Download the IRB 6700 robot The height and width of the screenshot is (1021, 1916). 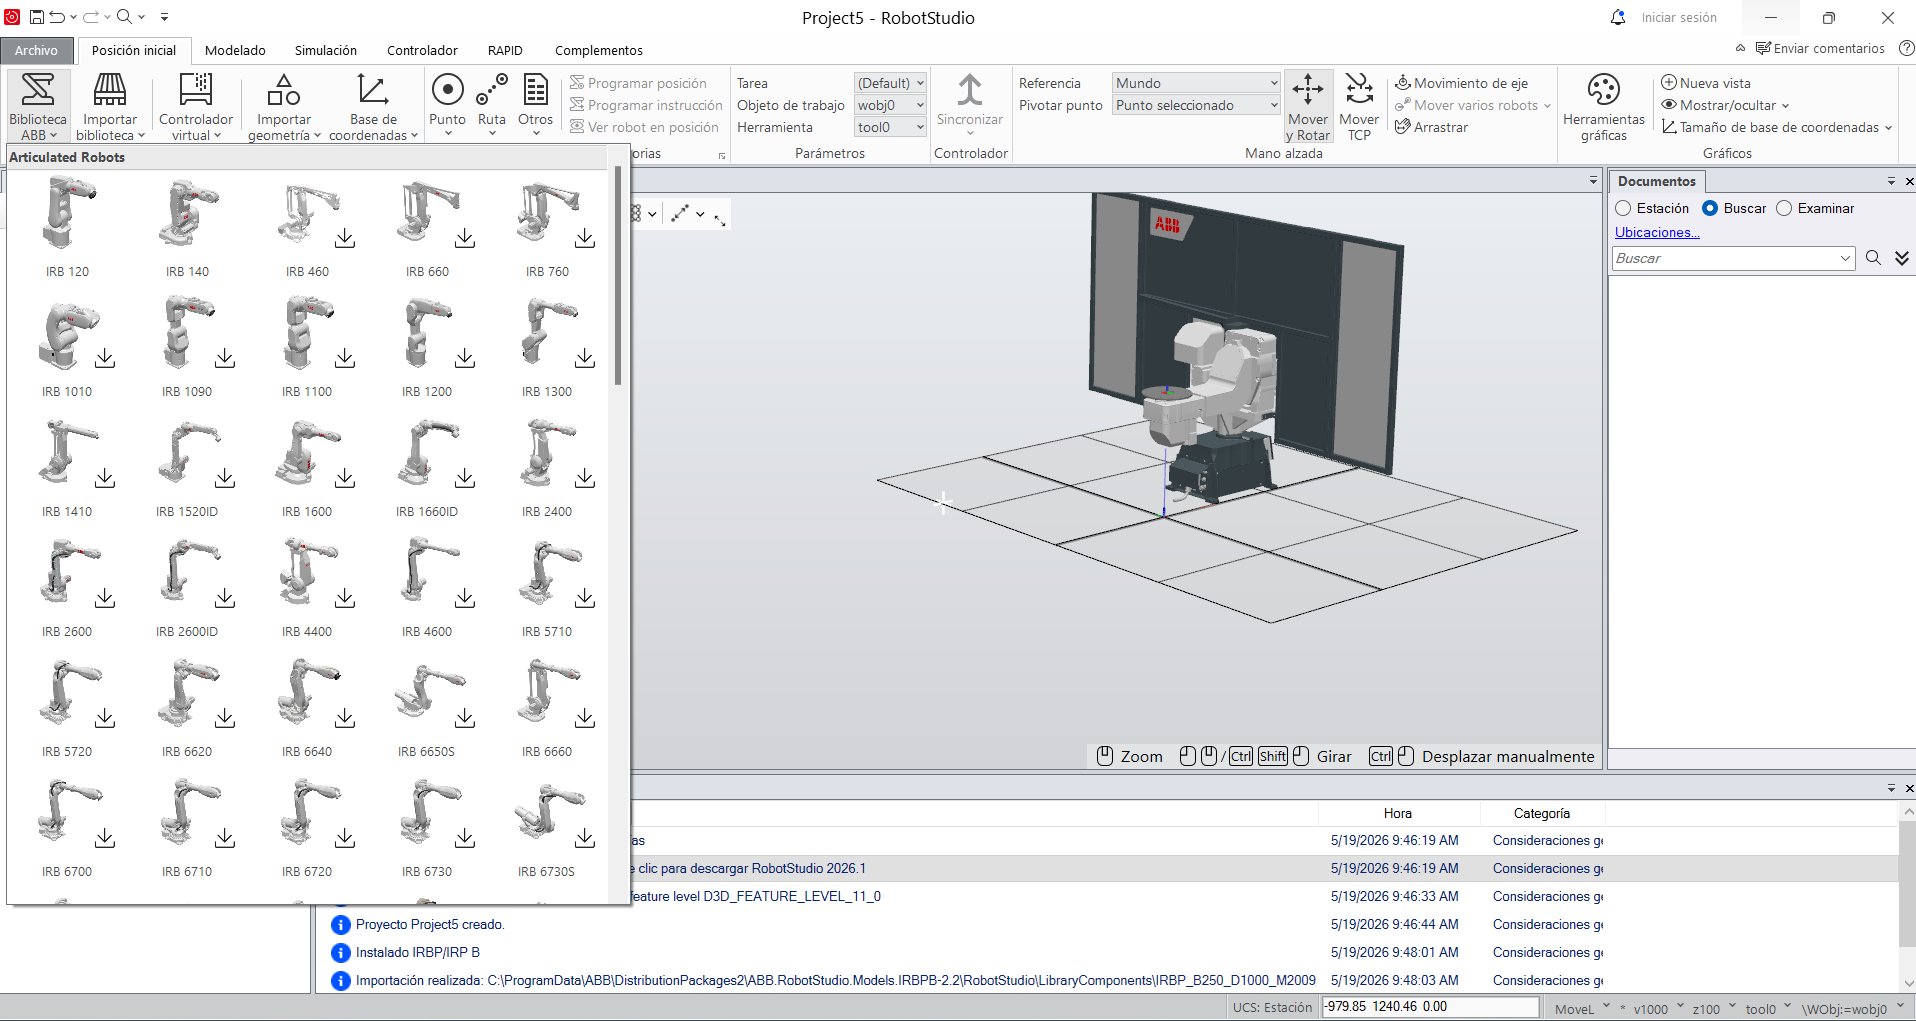point(105,838)
